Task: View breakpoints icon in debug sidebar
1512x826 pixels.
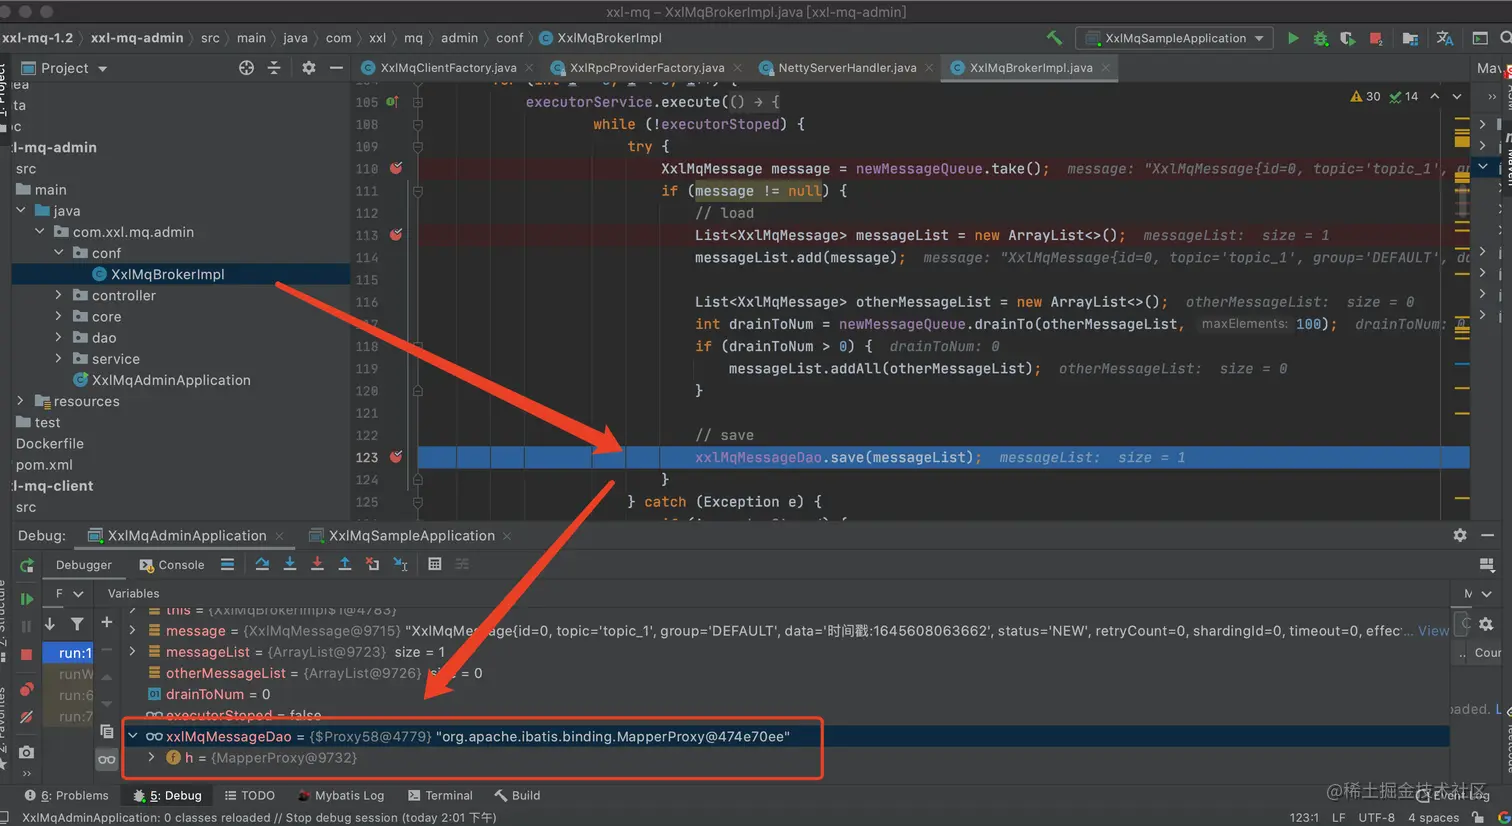Action: tap(27, 689)
